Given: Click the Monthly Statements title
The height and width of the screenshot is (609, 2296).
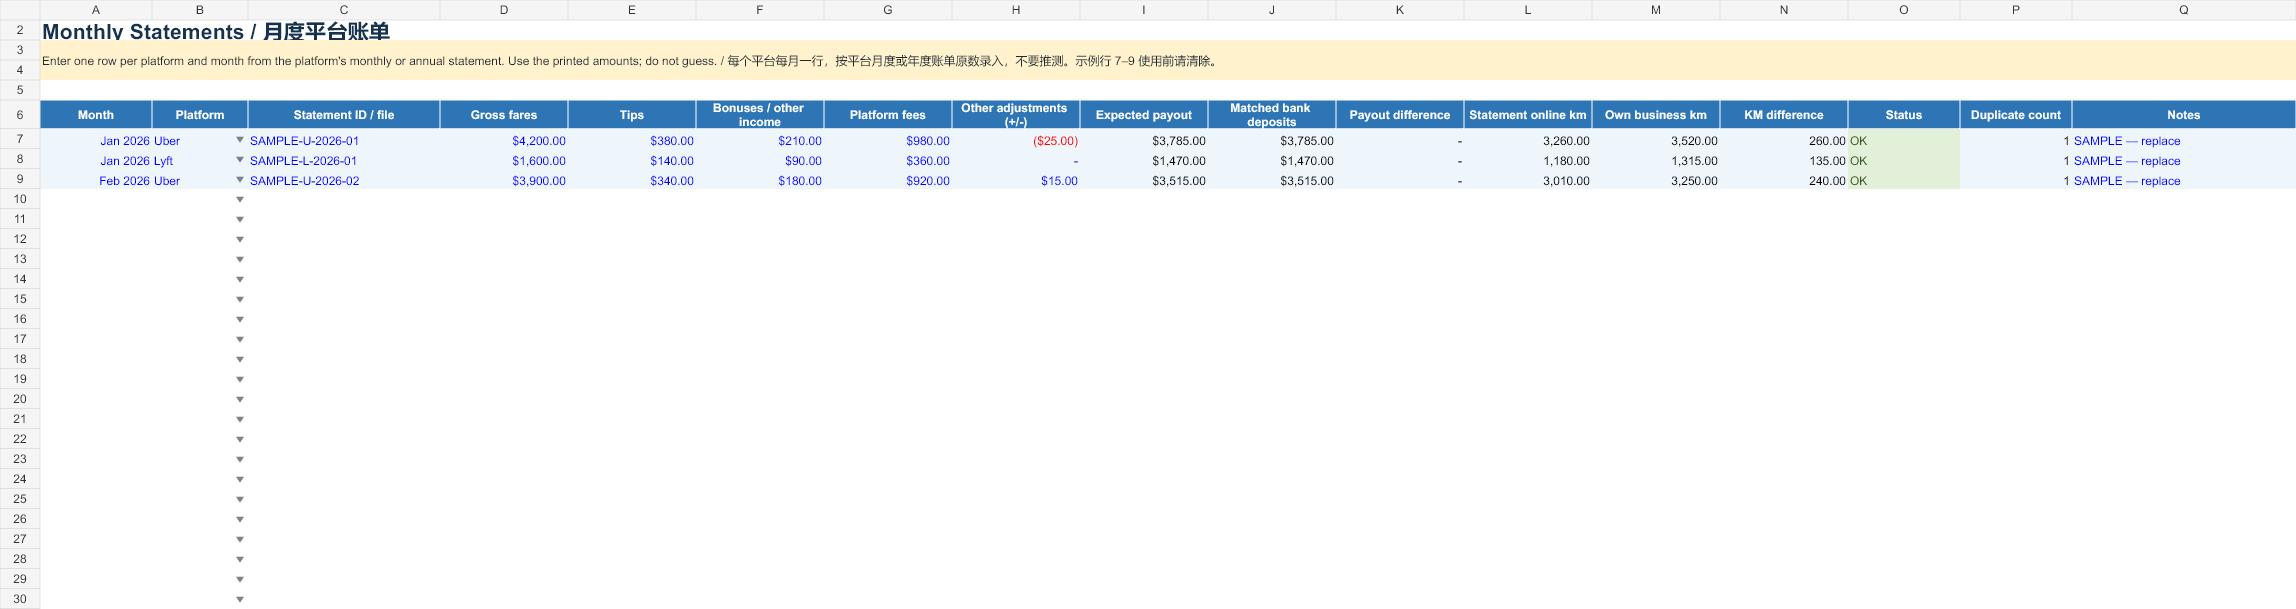Looking at the screenshot, I should 216,31.
